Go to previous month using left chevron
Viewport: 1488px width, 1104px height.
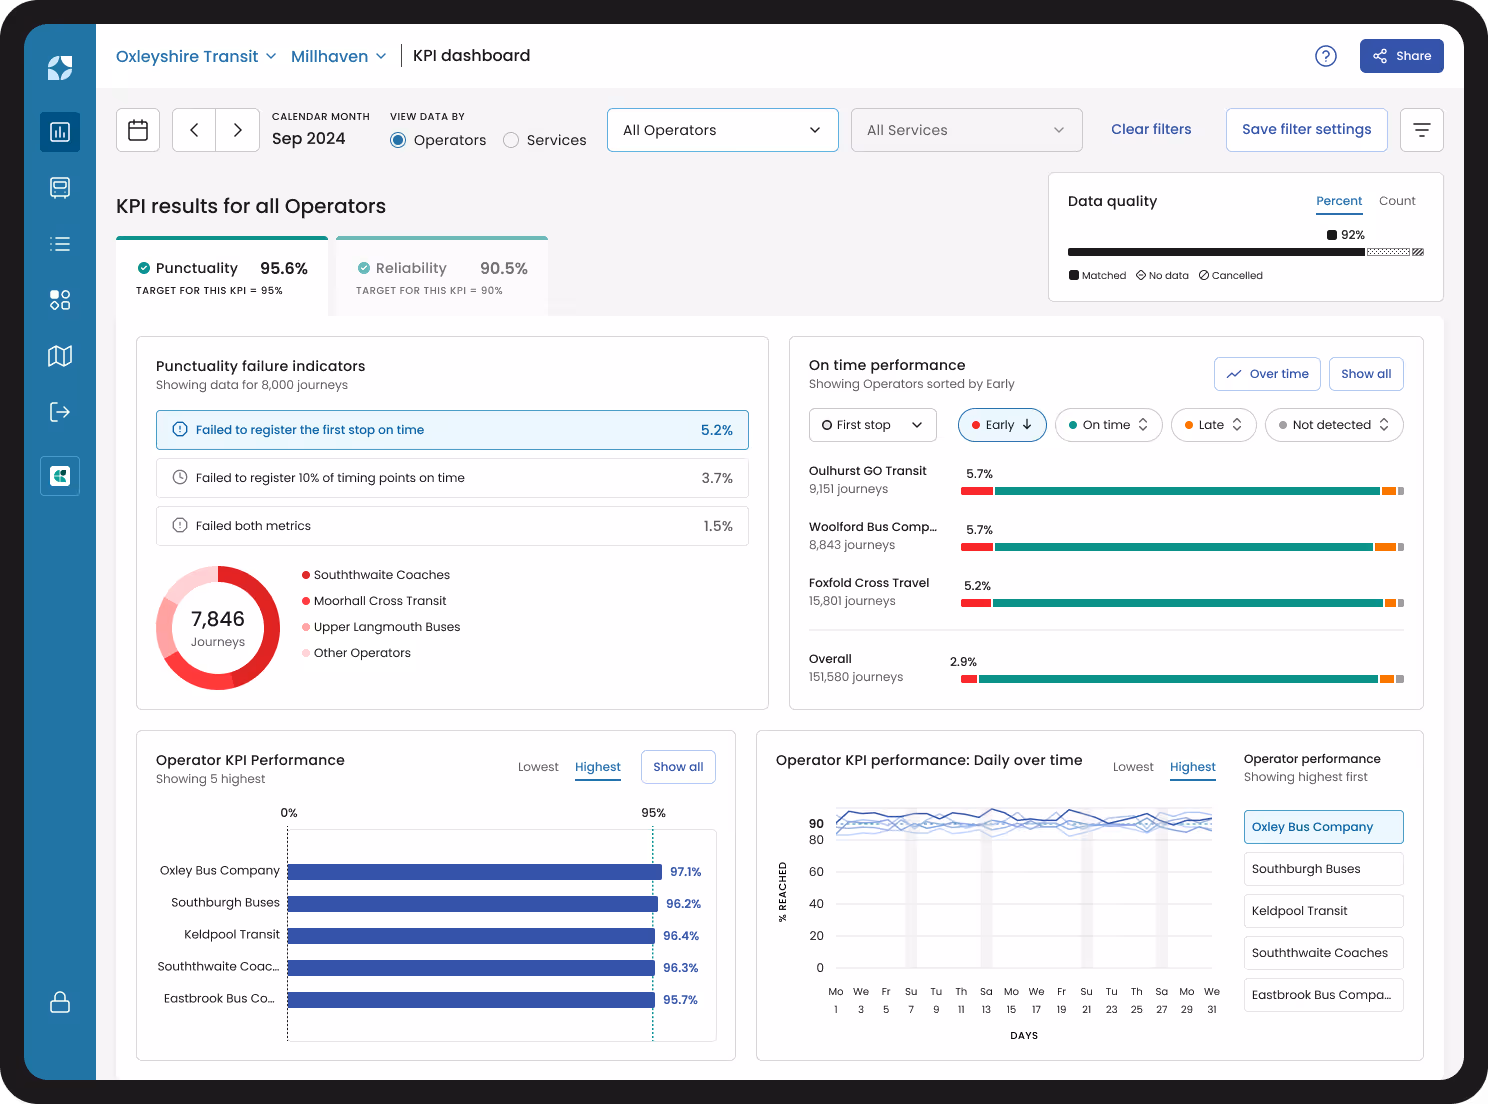tap(193, 129)
